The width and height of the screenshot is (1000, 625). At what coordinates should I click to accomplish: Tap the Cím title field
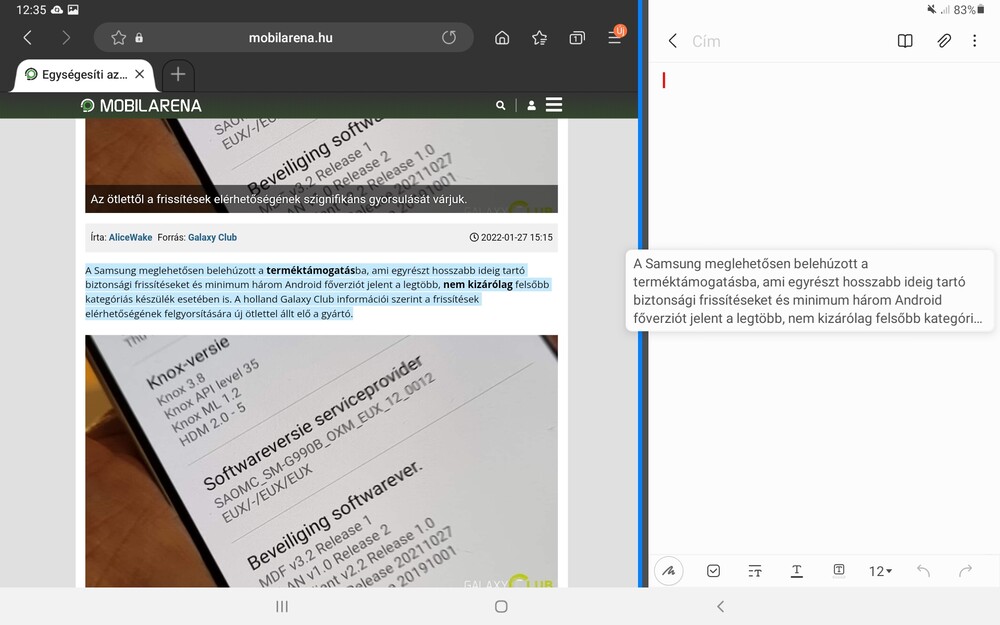(707, 41)
